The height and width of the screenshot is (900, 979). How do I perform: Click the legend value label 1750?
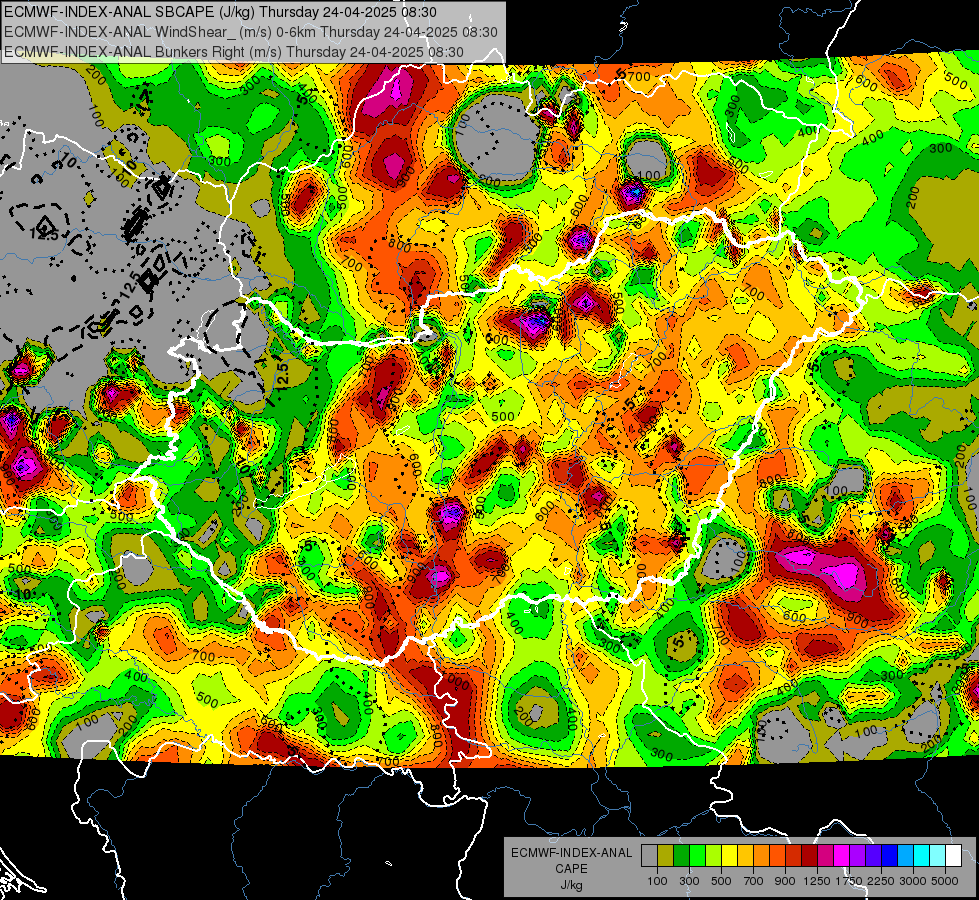coord(849,881)
